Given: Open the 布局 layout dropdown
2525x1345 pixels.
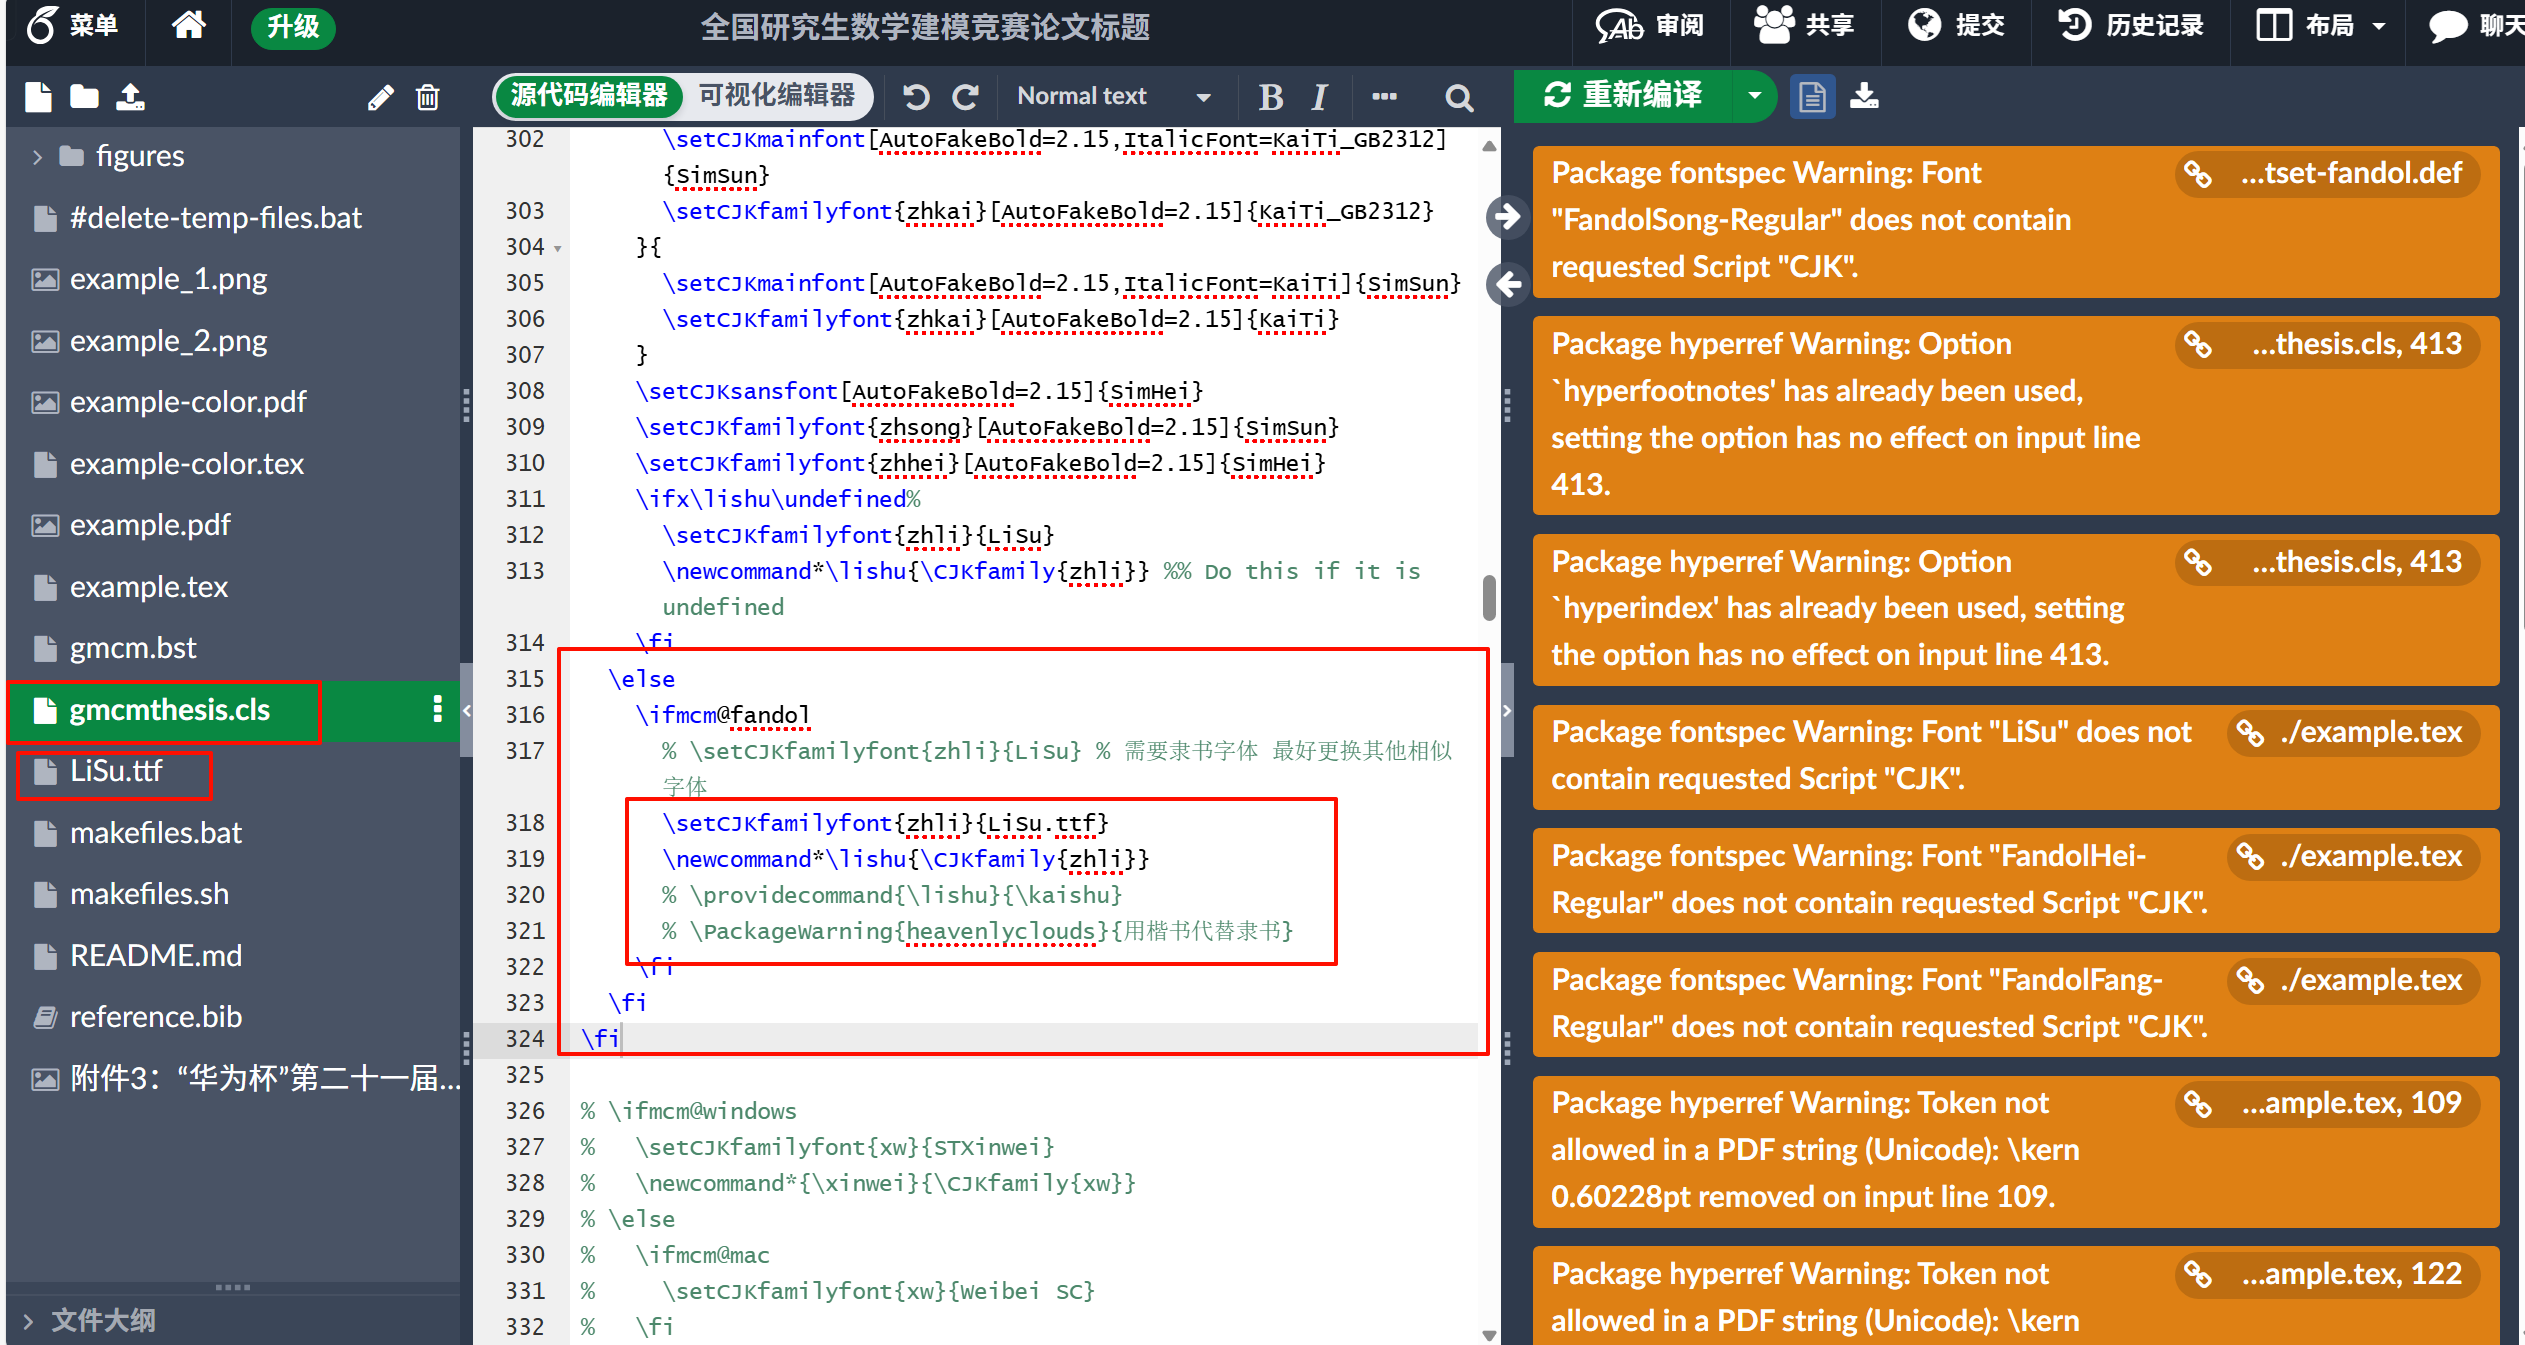Looking at the screenshot, I should point(2321,25).
